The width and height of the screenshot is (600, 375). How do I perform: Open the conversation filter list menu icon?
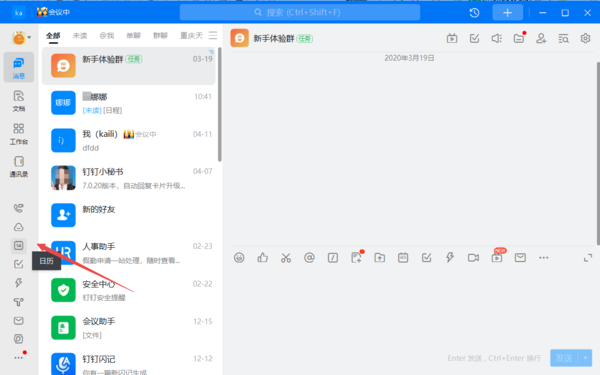(213, 36)
